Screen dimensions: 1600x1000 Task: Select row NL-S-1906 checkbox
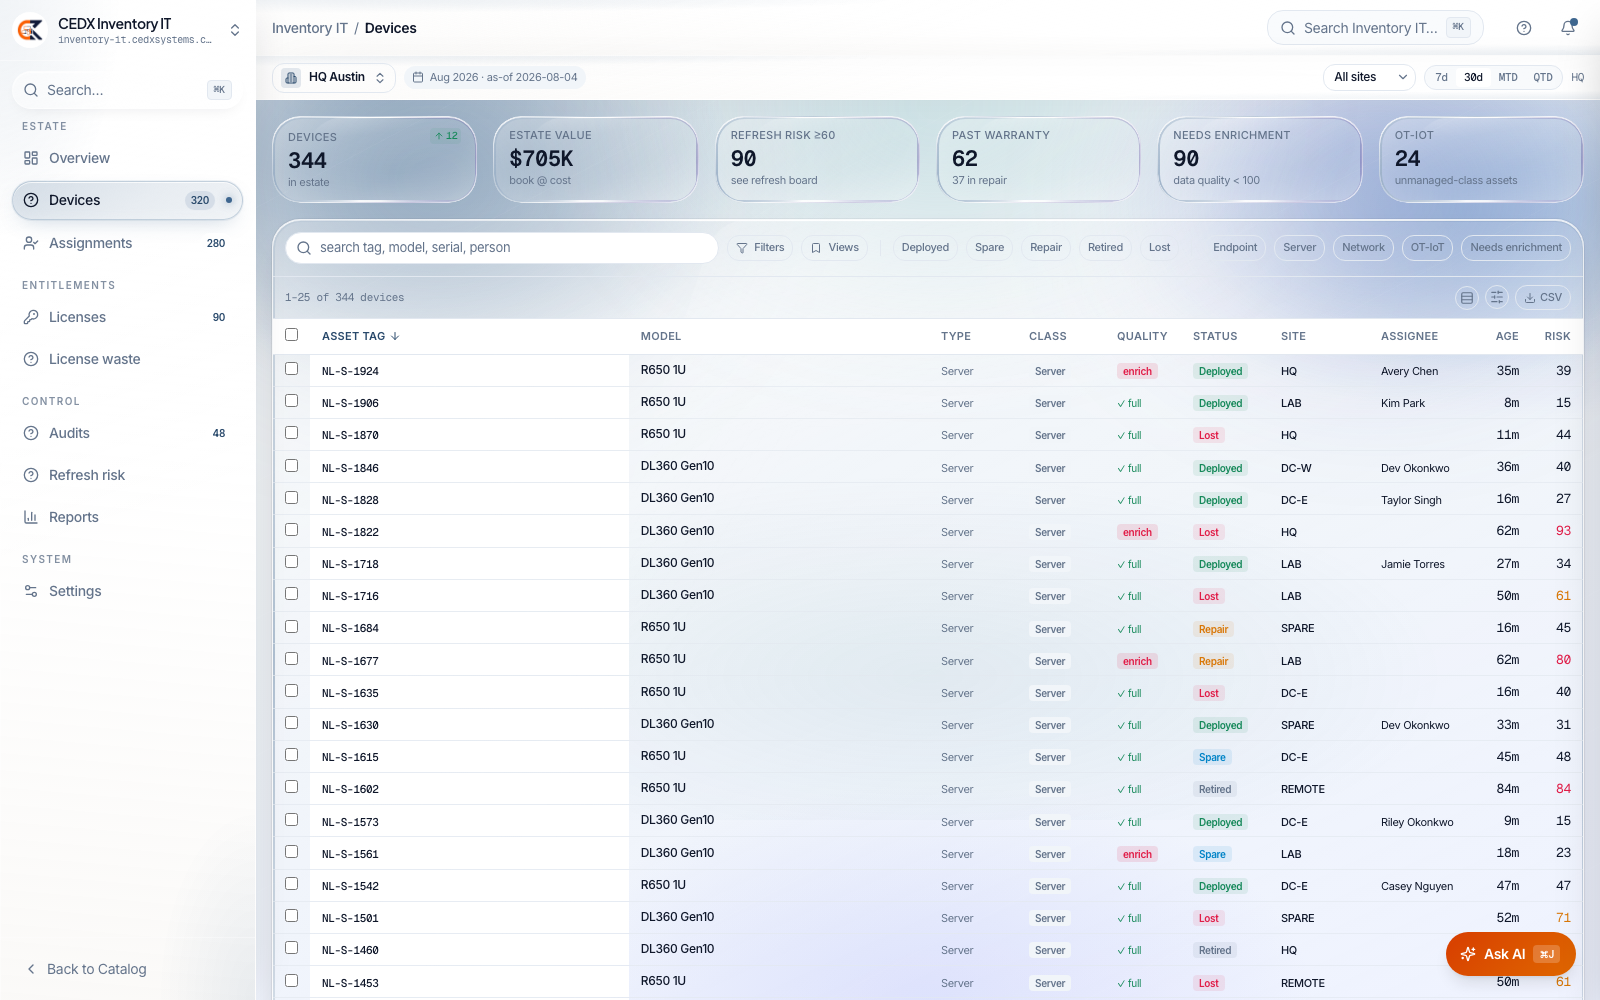tap(292, 401)
